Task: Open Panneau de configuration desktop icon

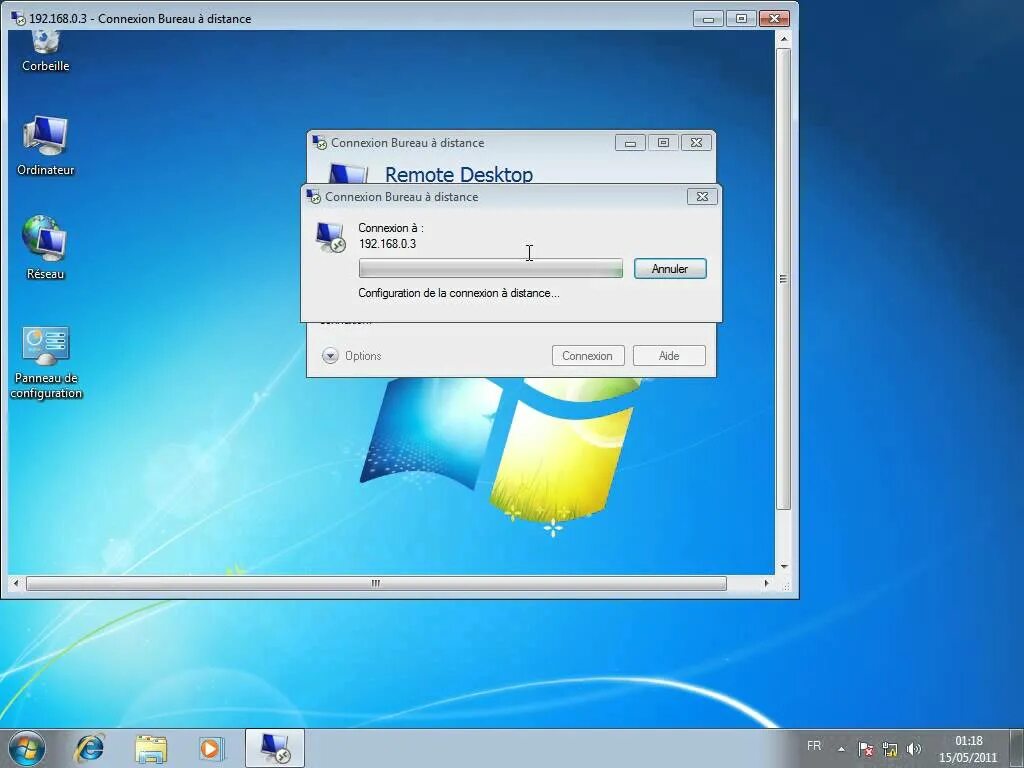Action: tap(46, 363)
